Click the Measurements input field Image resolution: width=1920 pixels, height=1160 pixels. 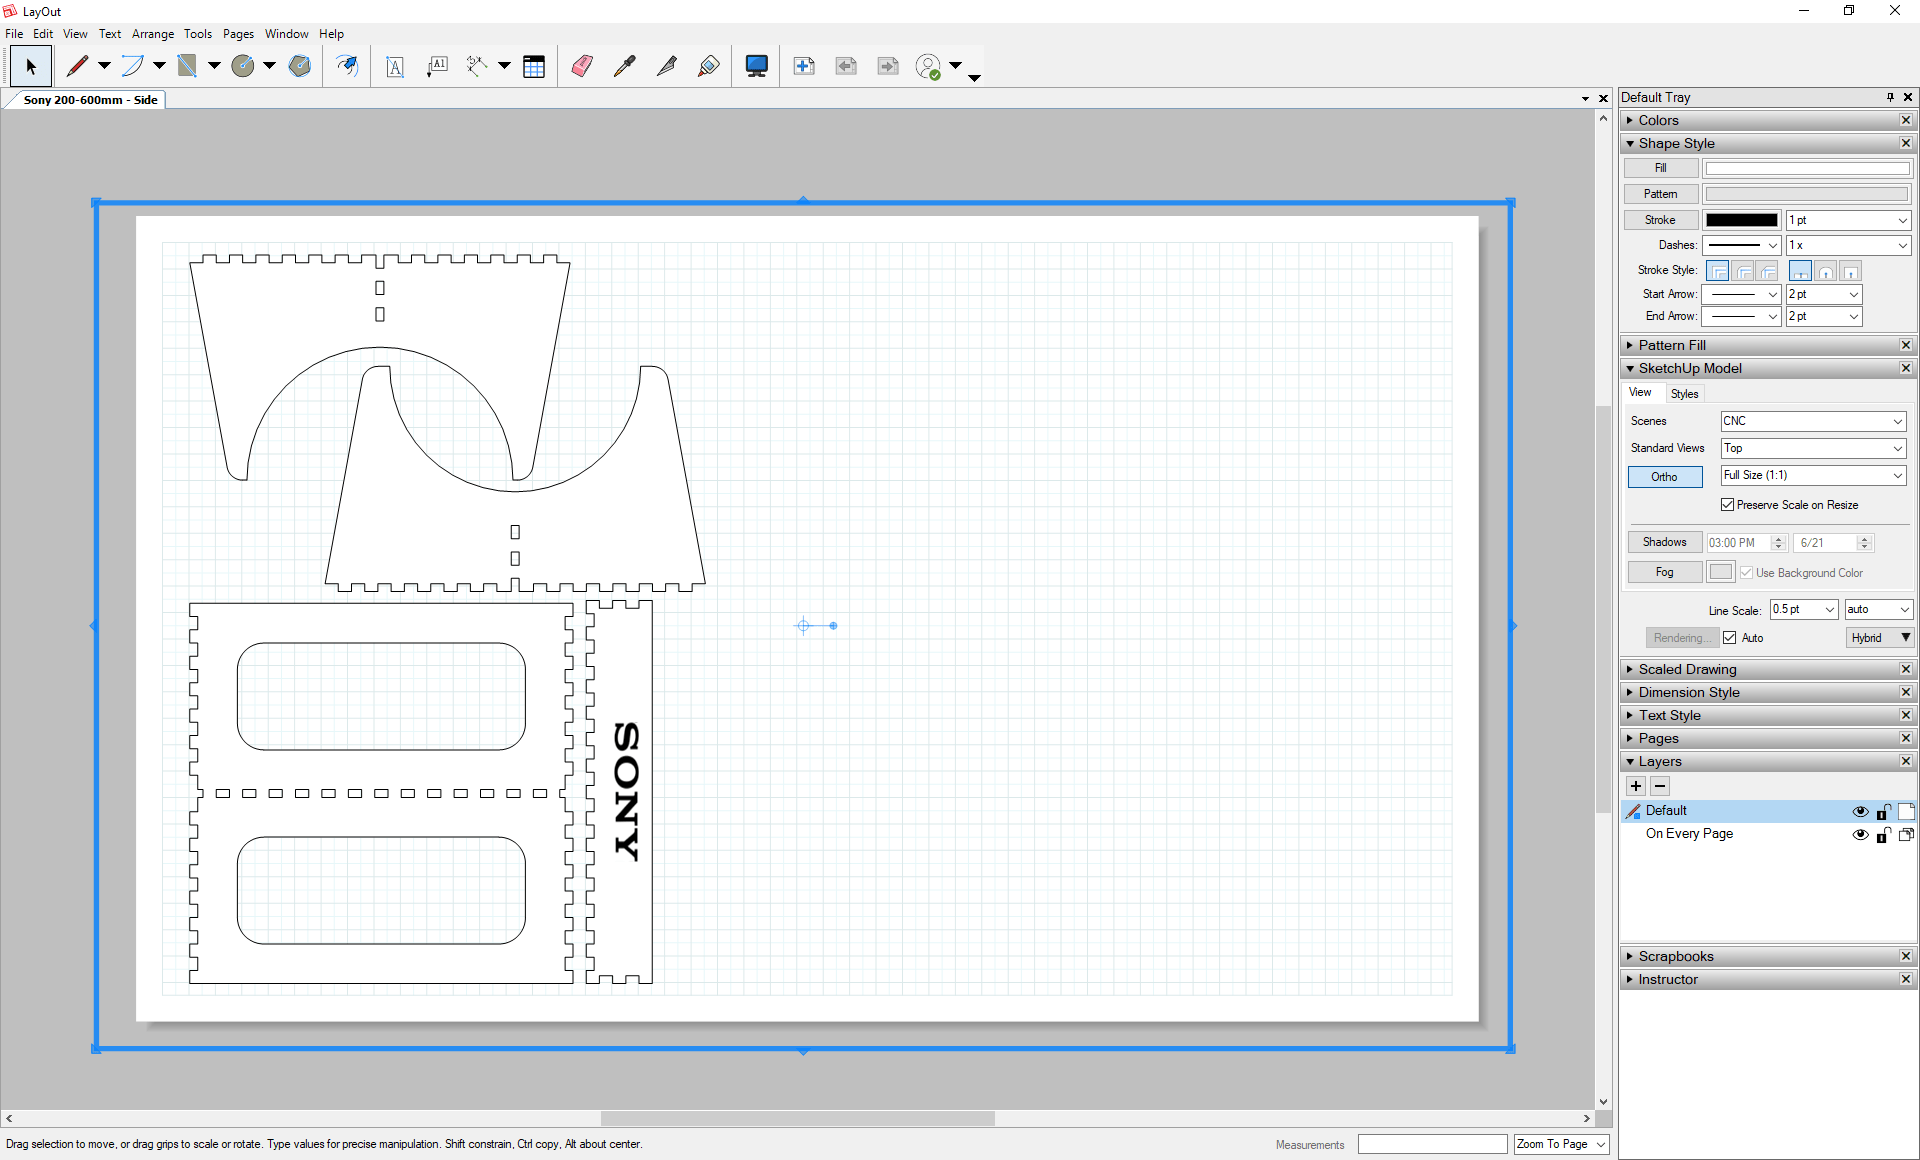tap(1431, 1144)
